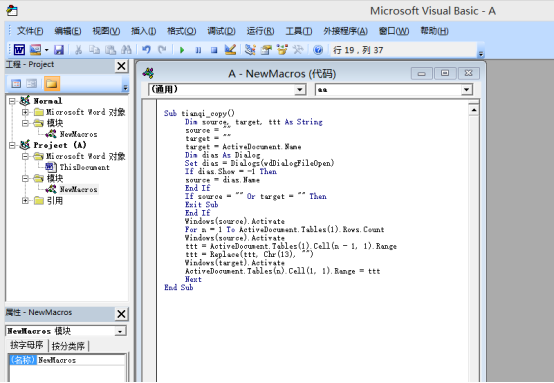Open the 运行(R) menu
554x383 pixels.
(260, 31)
